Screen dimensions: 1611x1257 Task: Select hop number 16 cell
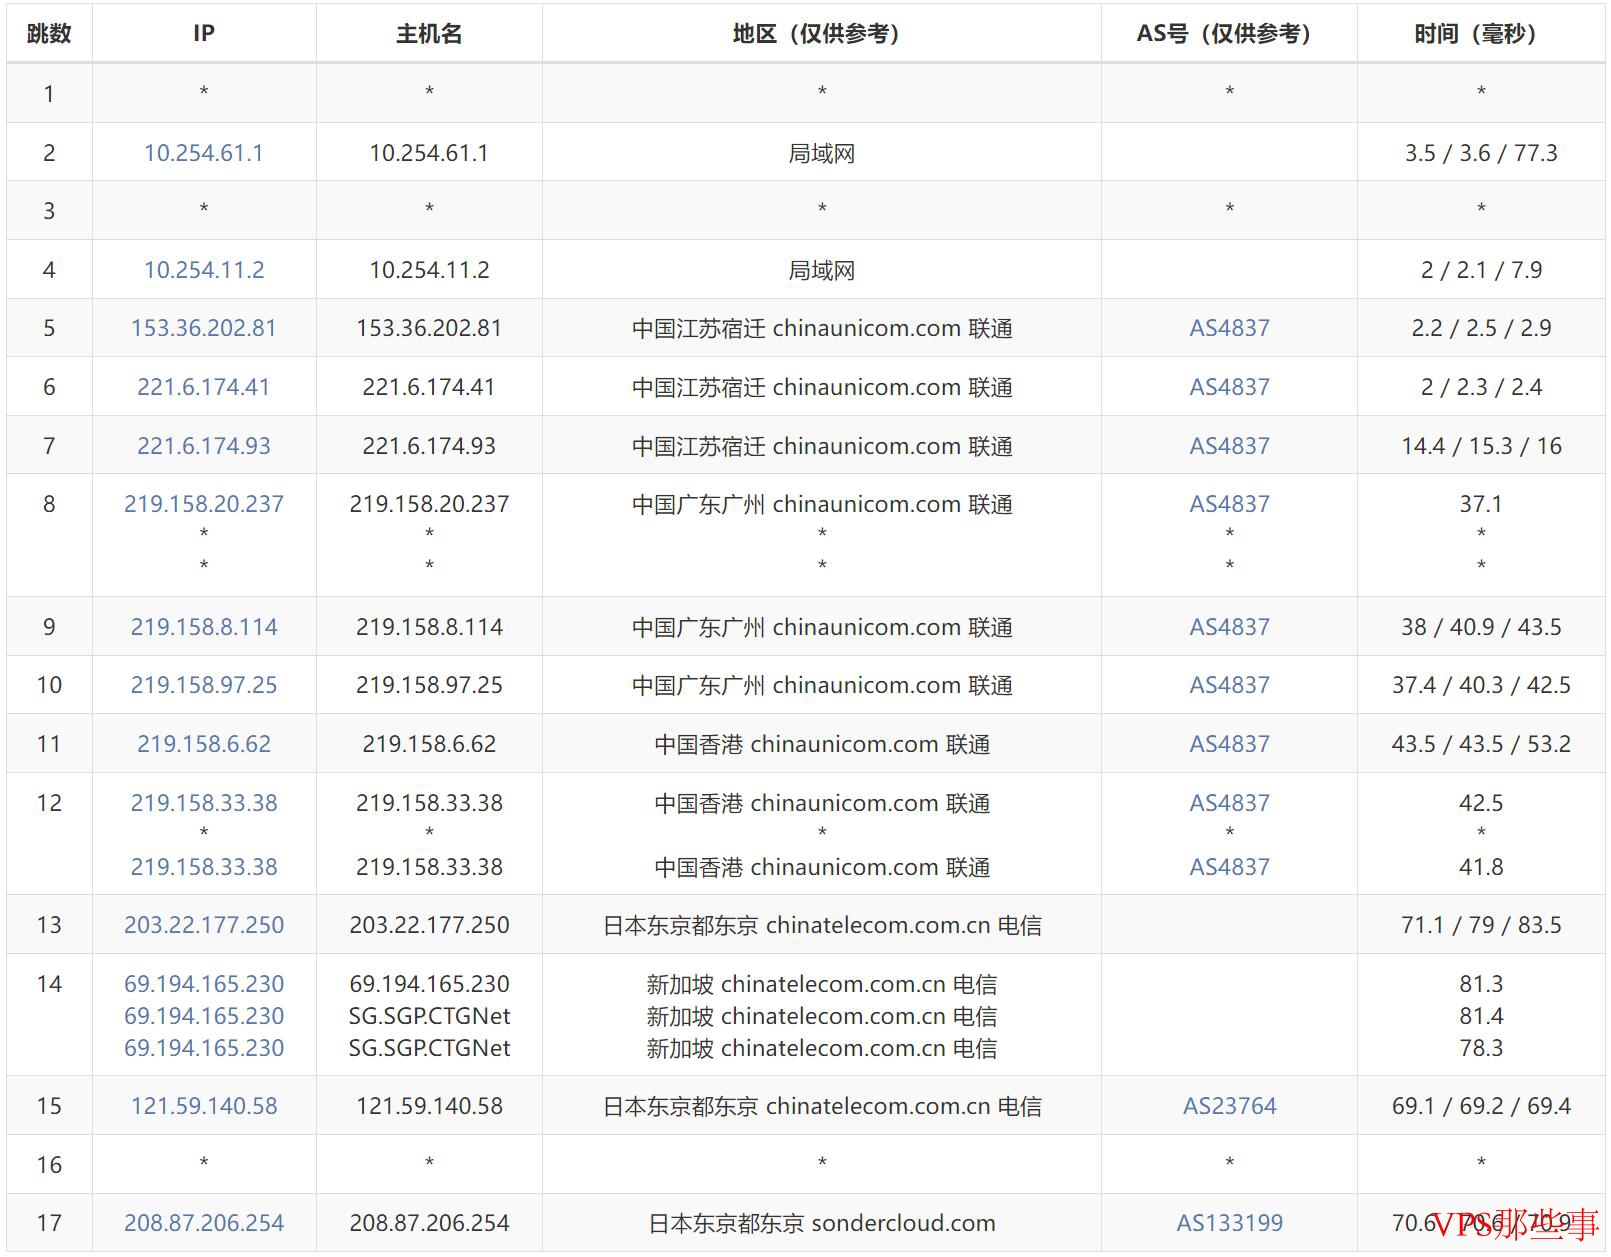tap(49, 1164)
